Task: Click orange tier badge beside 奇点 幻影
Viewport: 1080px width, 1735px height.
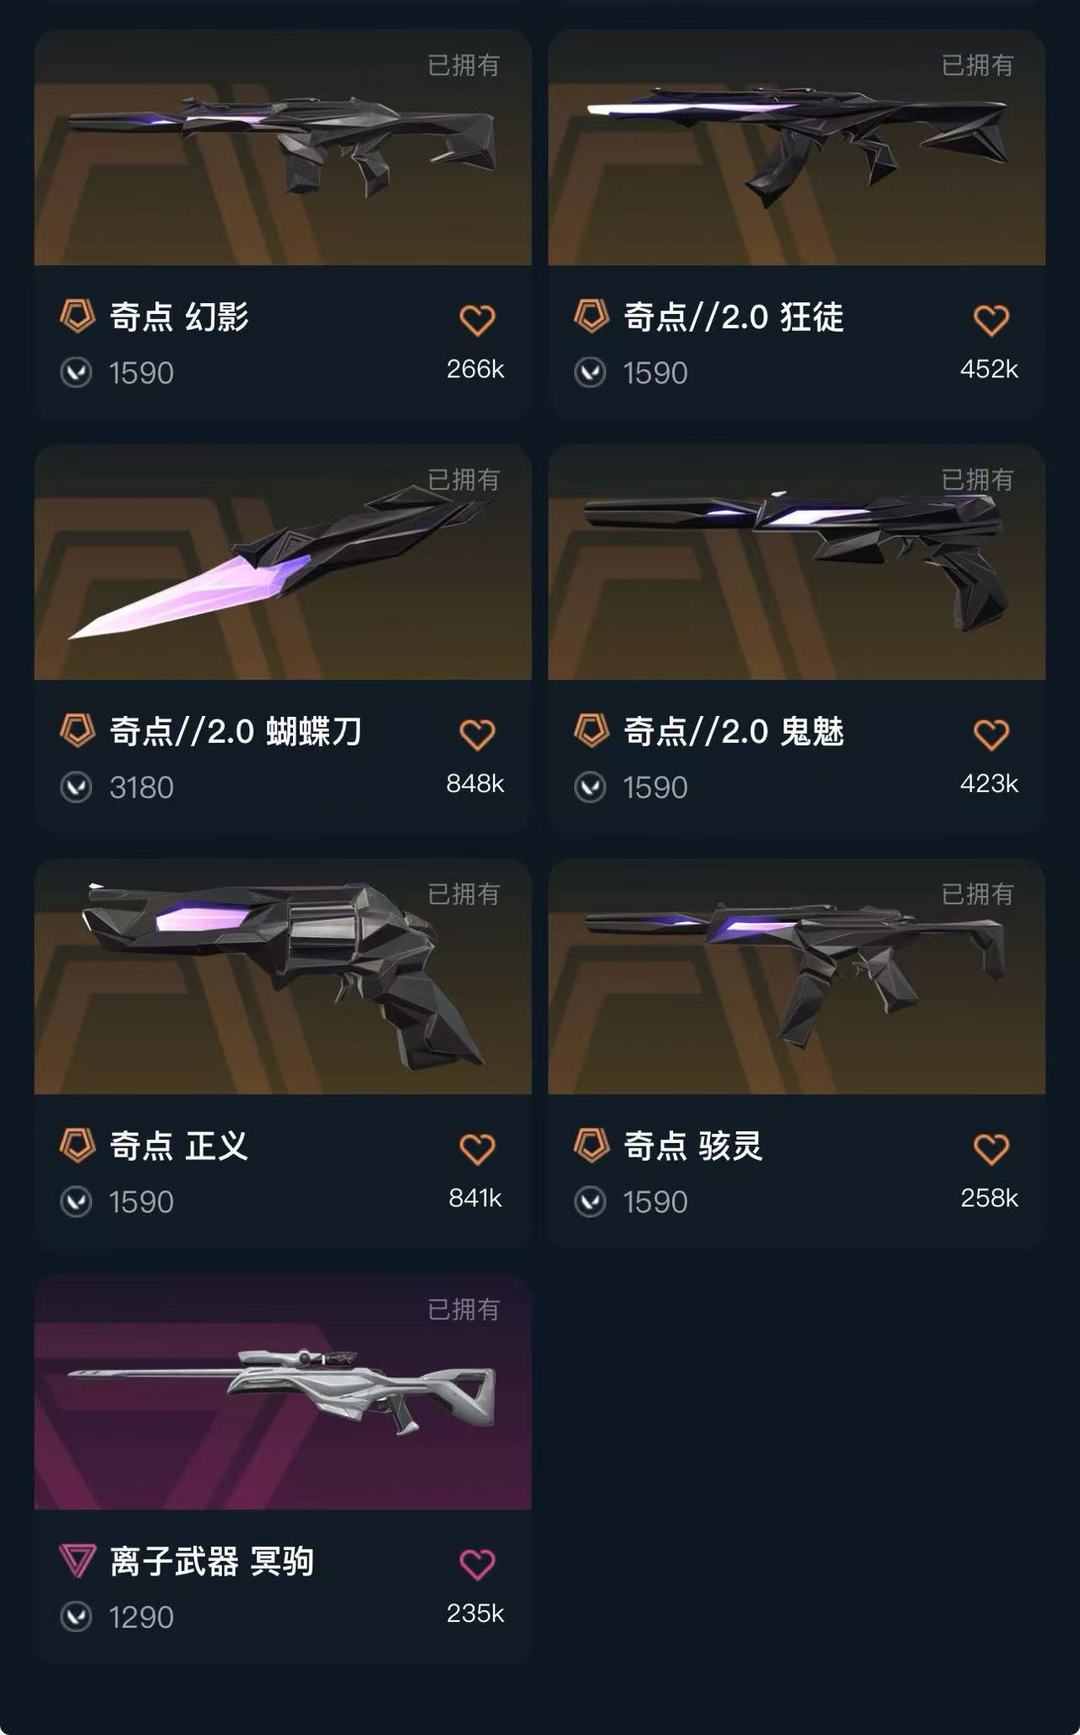Action: (77, 316)
